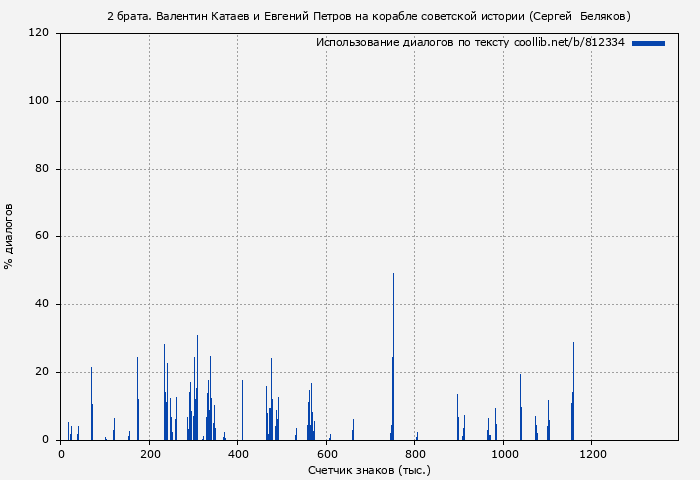
Task: Click the x-axis tick label 600
Action: [327, 454]
